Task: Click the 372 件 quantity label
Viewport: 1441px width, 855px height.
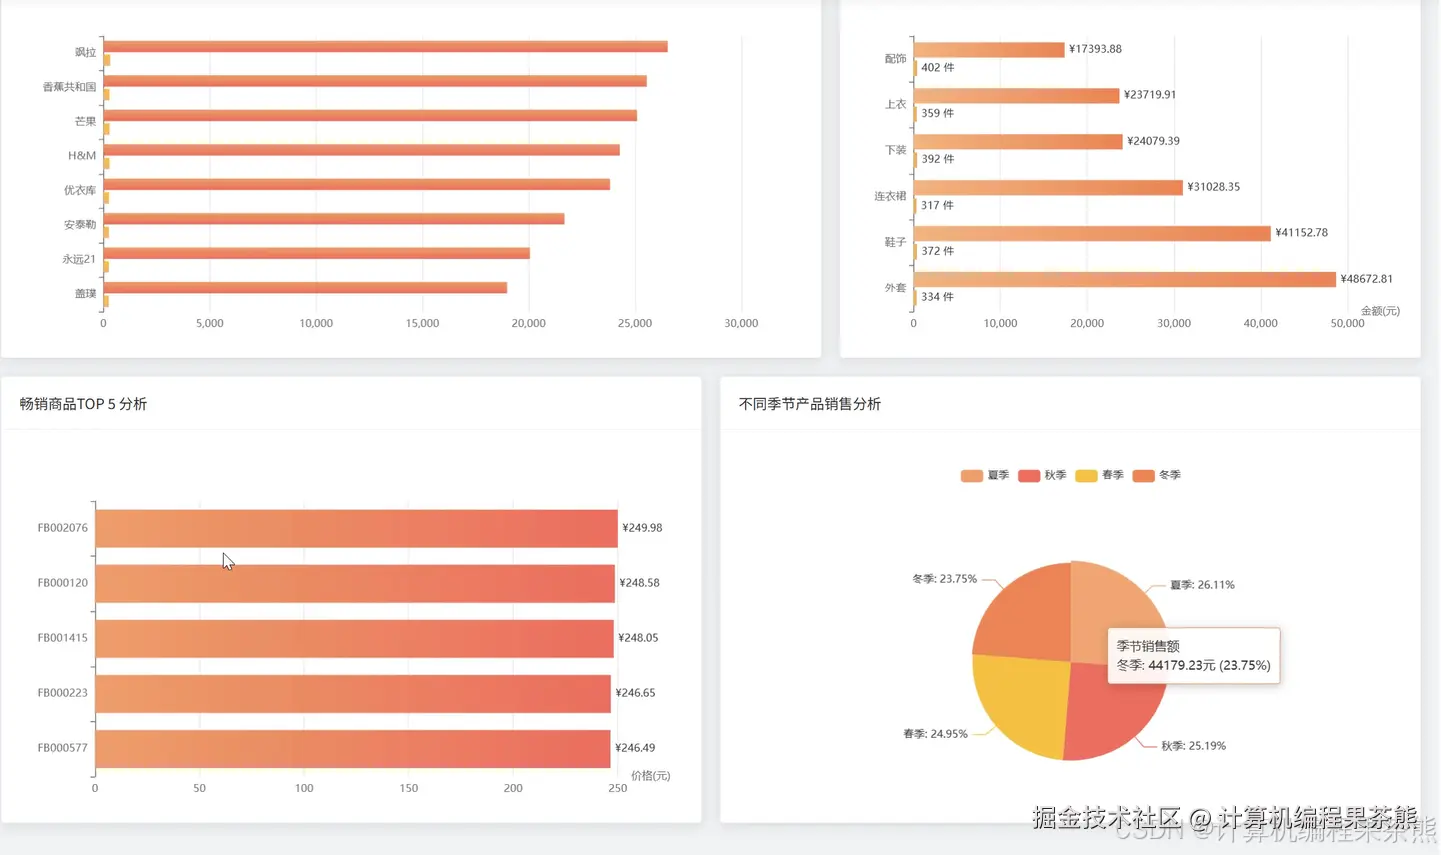Action: pos(937,251)
